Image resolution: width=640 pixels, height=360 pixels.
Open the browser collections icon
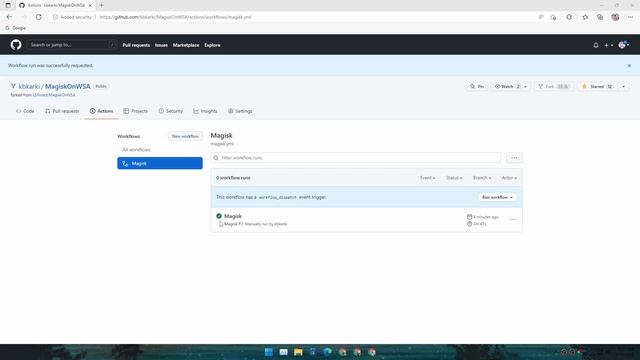tap(600, 17)
